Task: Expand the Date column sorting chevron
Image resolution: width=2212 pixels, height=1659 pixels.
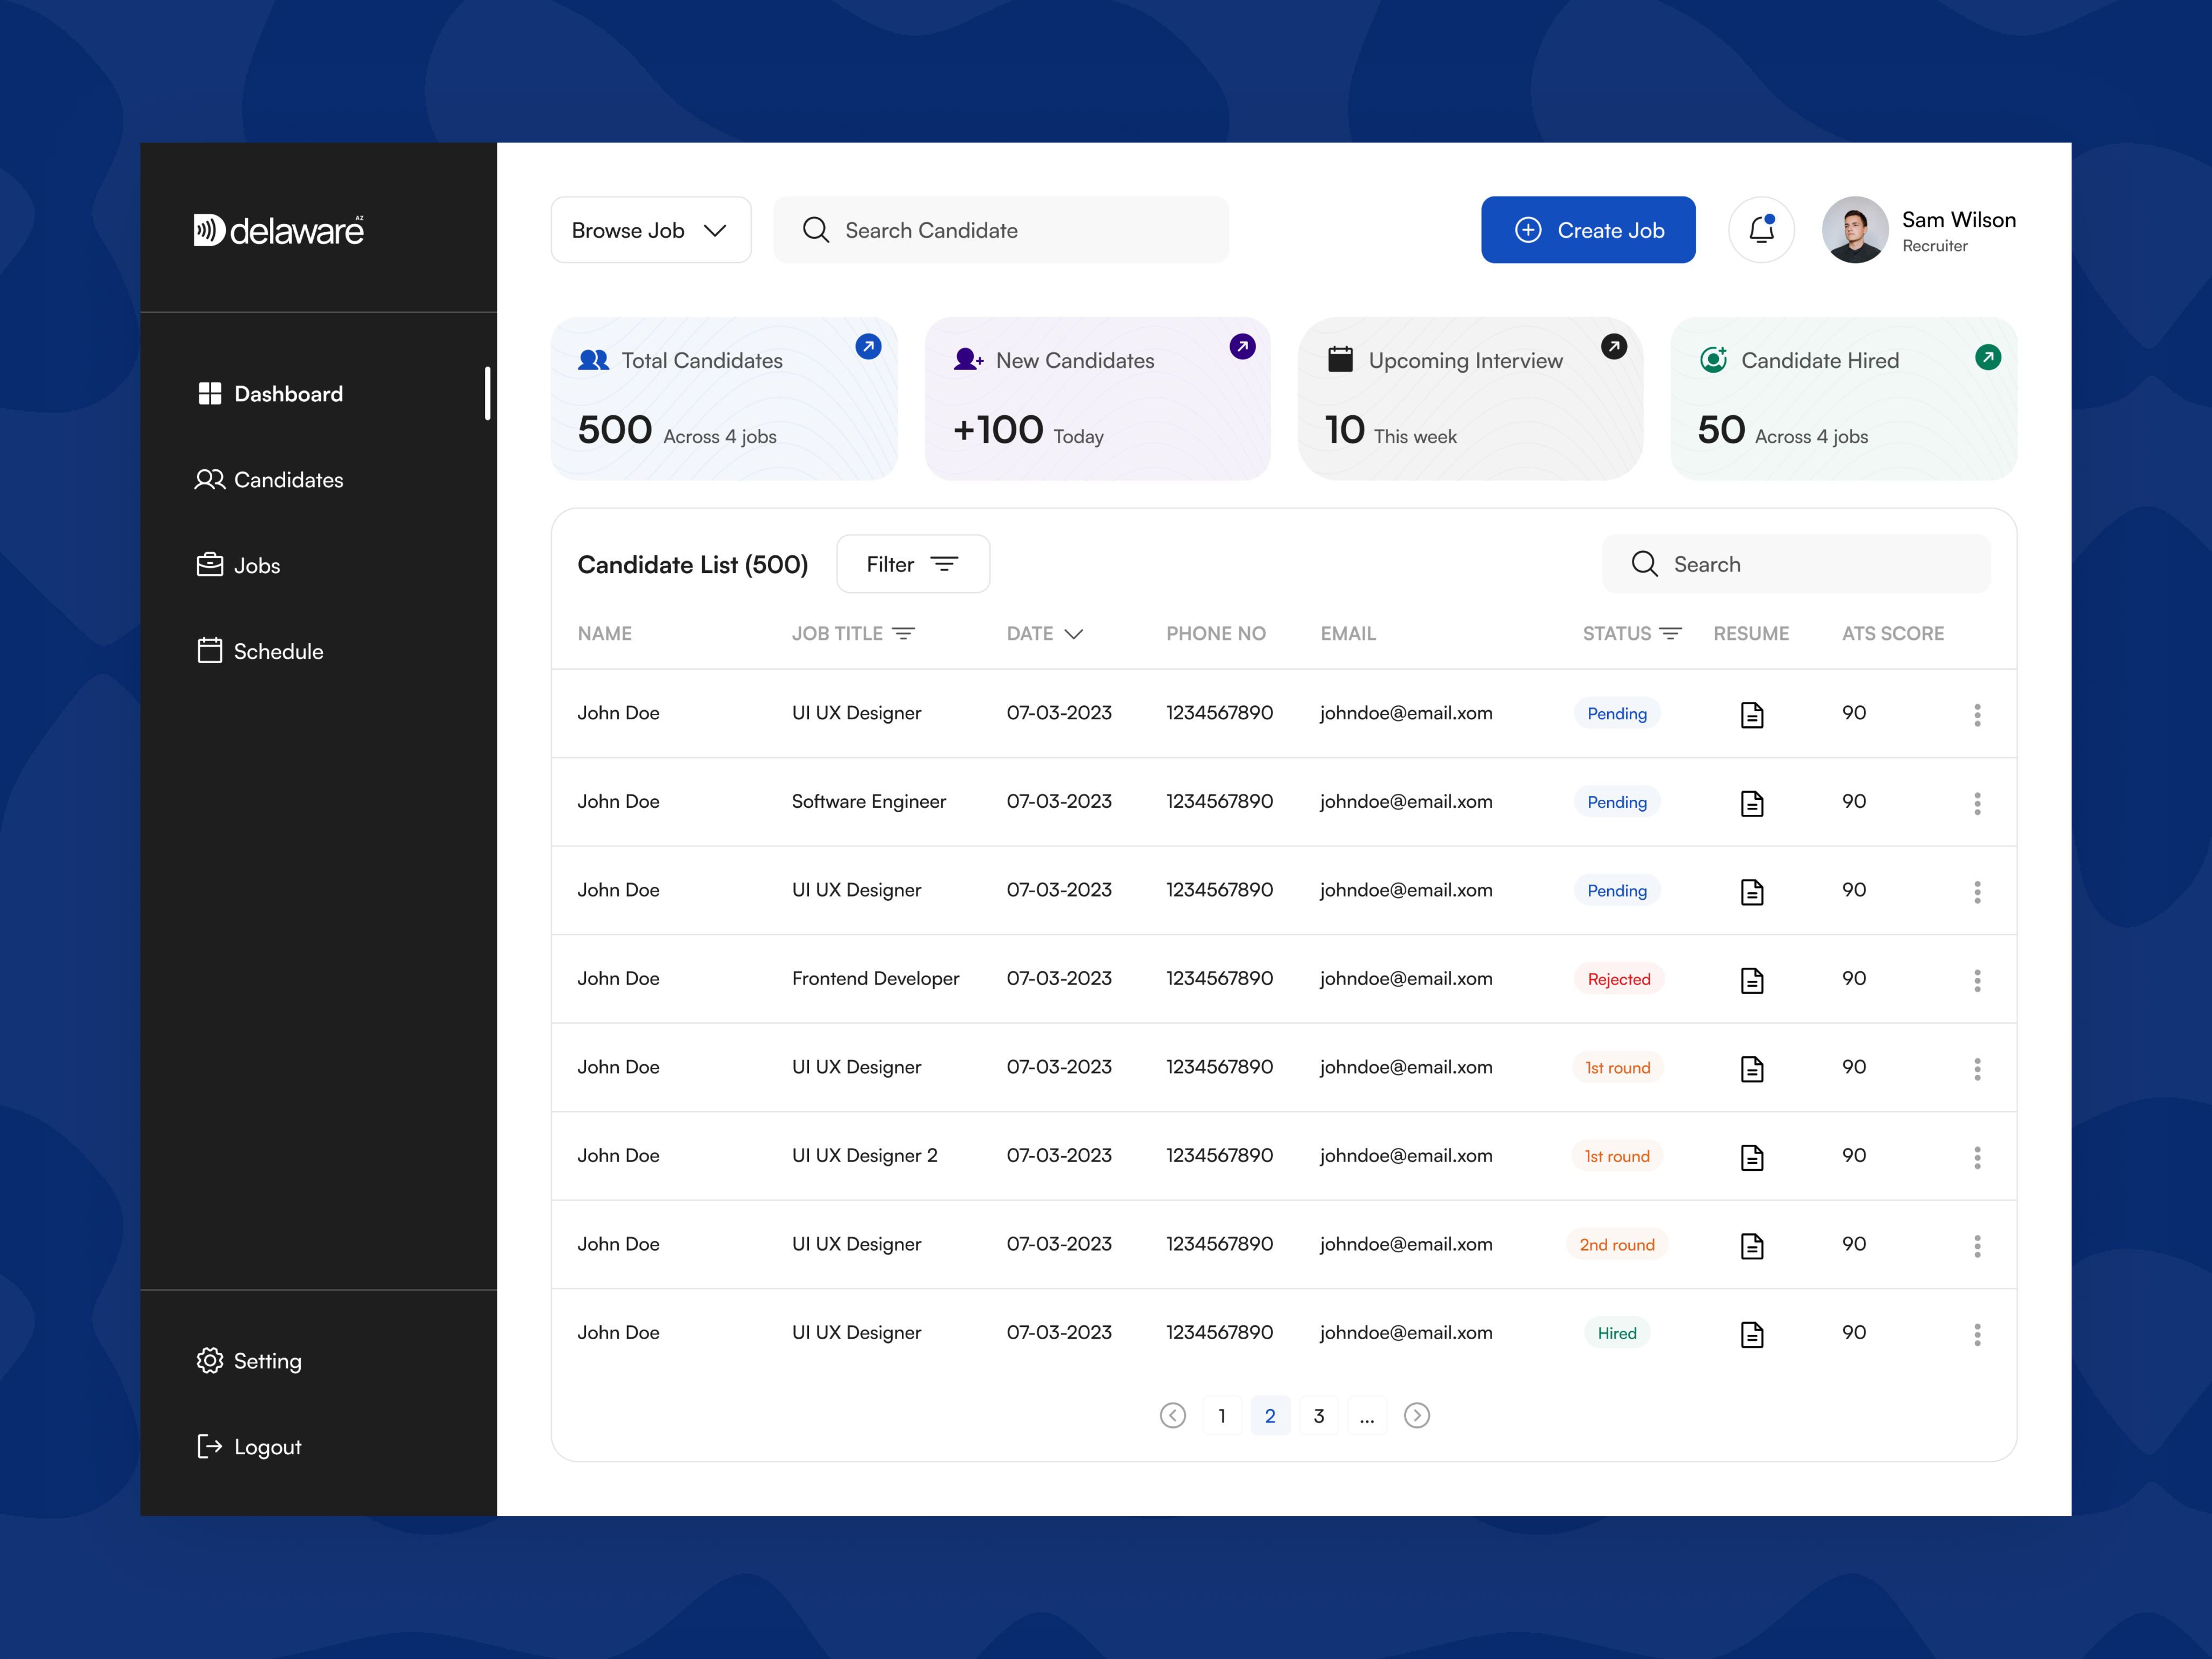Action: [x=1074, y=633]
